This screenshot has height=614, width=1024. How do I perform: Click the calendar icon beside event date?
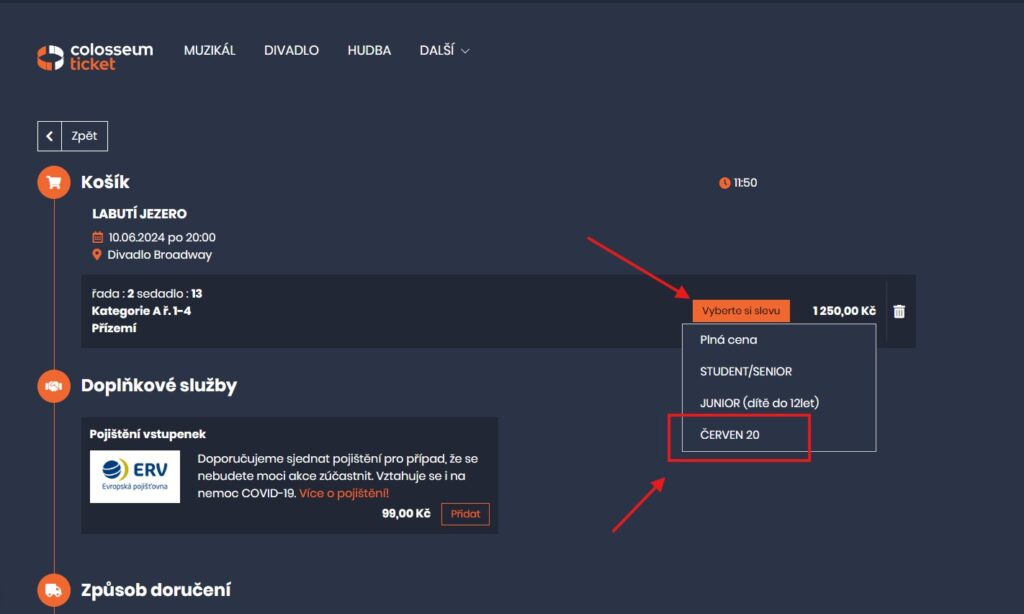97,238
